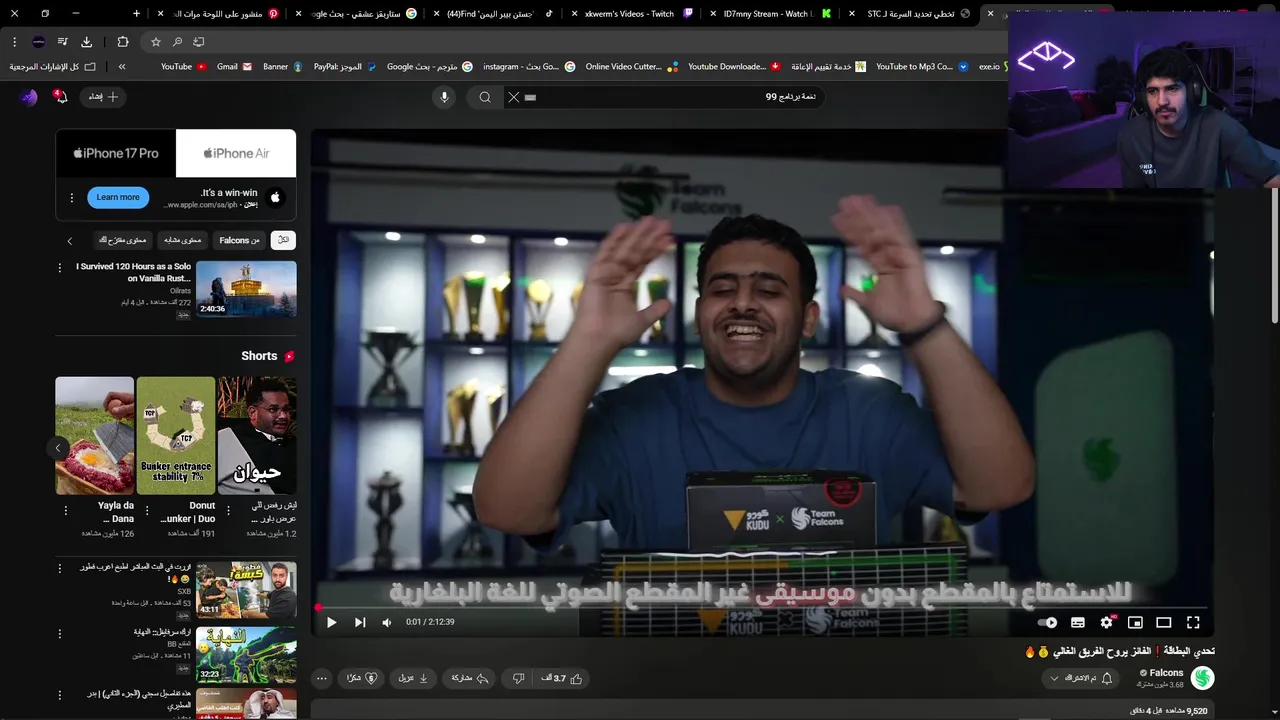Open more actions ellipsis below video
1280x720 pixels.
pyautogui.click(x=321, y=678)
